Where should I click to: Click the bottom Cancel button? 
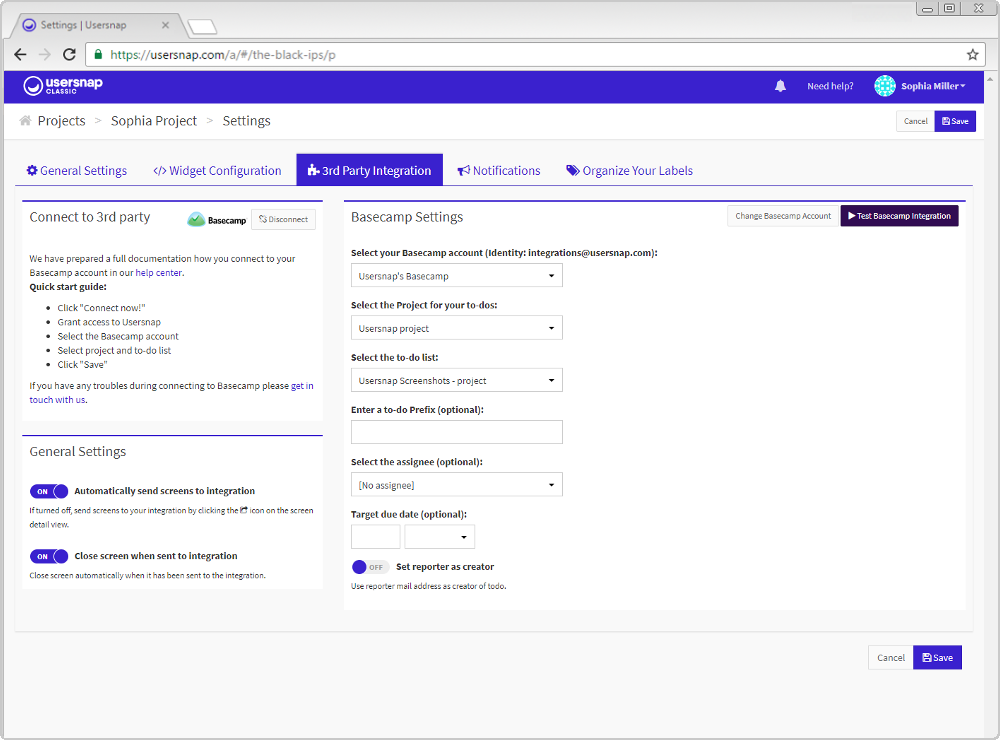890,658
